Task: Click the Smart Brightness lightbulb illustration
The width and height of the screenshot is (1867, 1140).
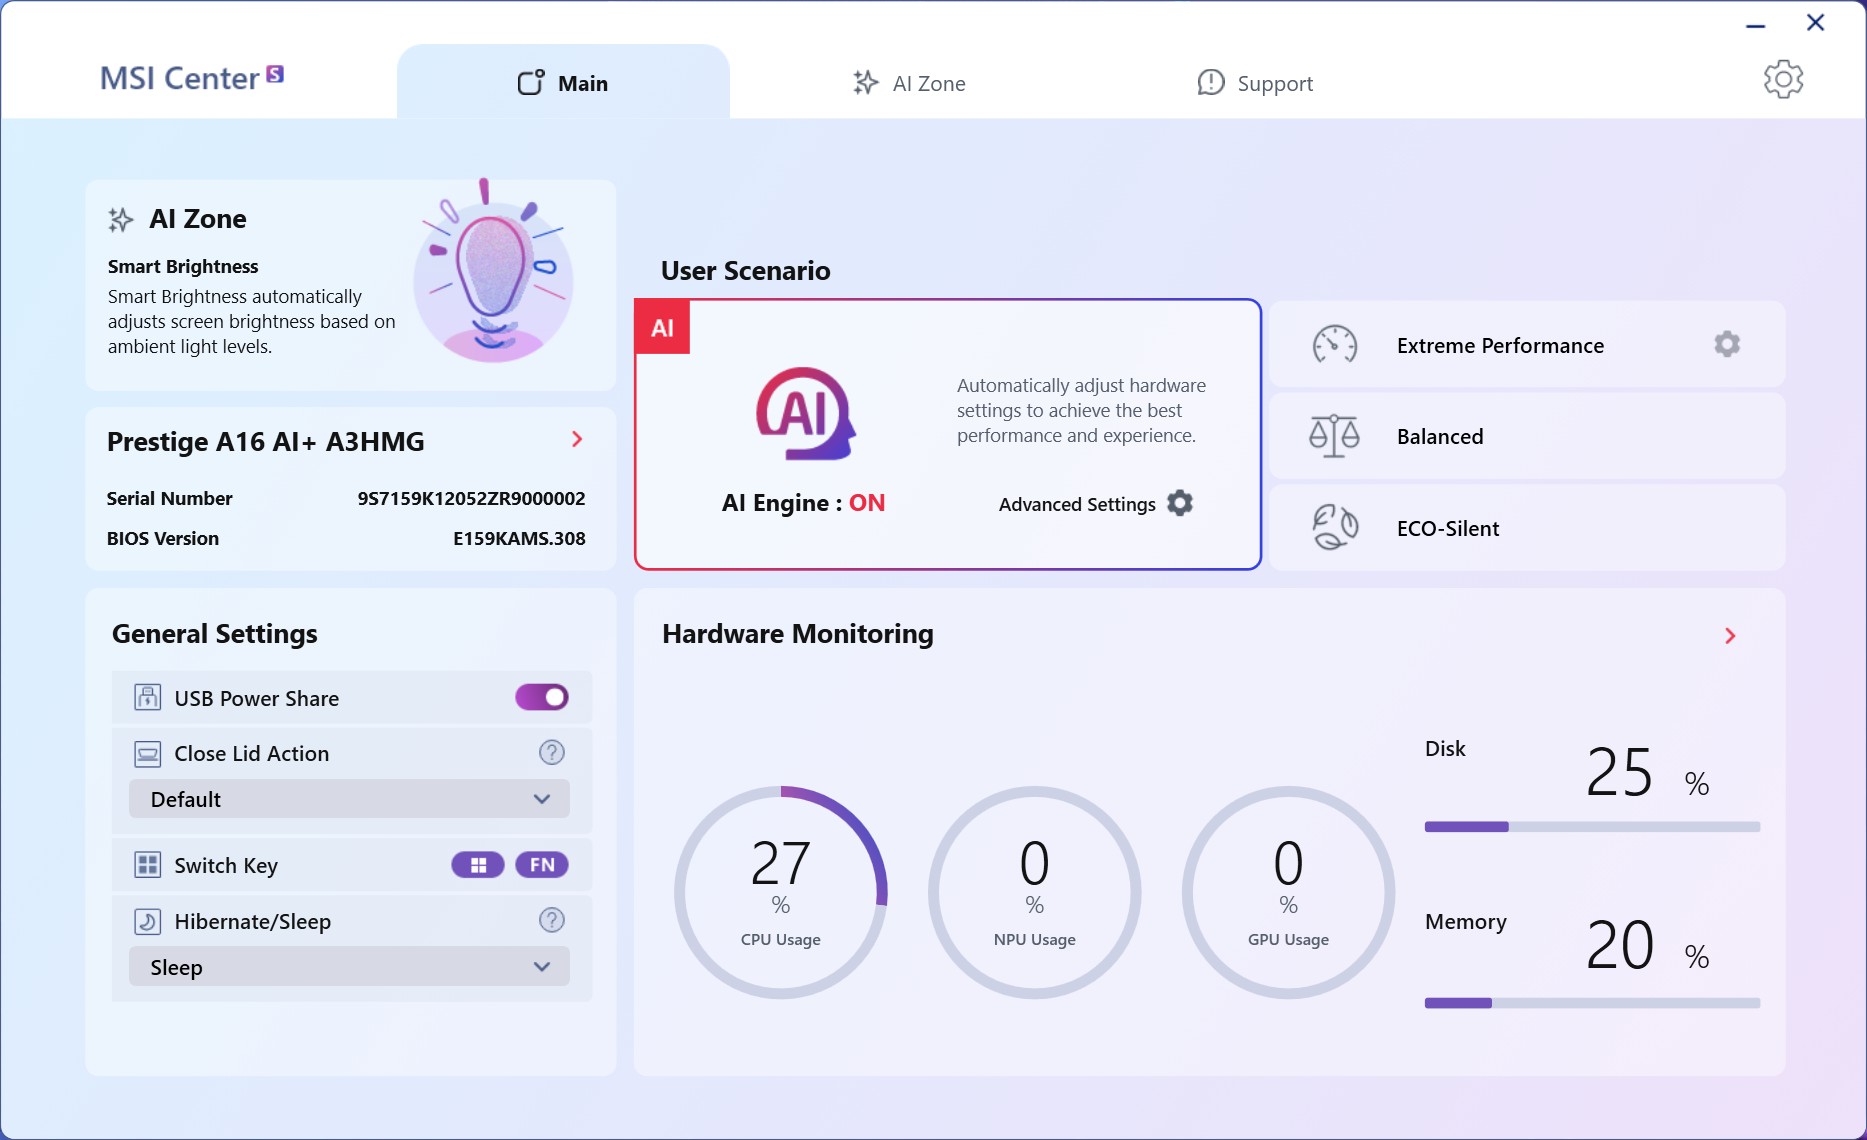Action: [x=493, y=270]
